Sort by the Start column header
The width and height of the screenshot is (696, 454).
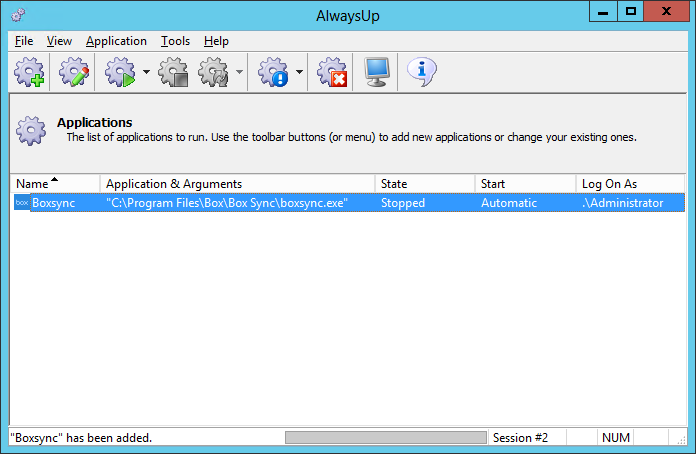click(x=526, y=184)
